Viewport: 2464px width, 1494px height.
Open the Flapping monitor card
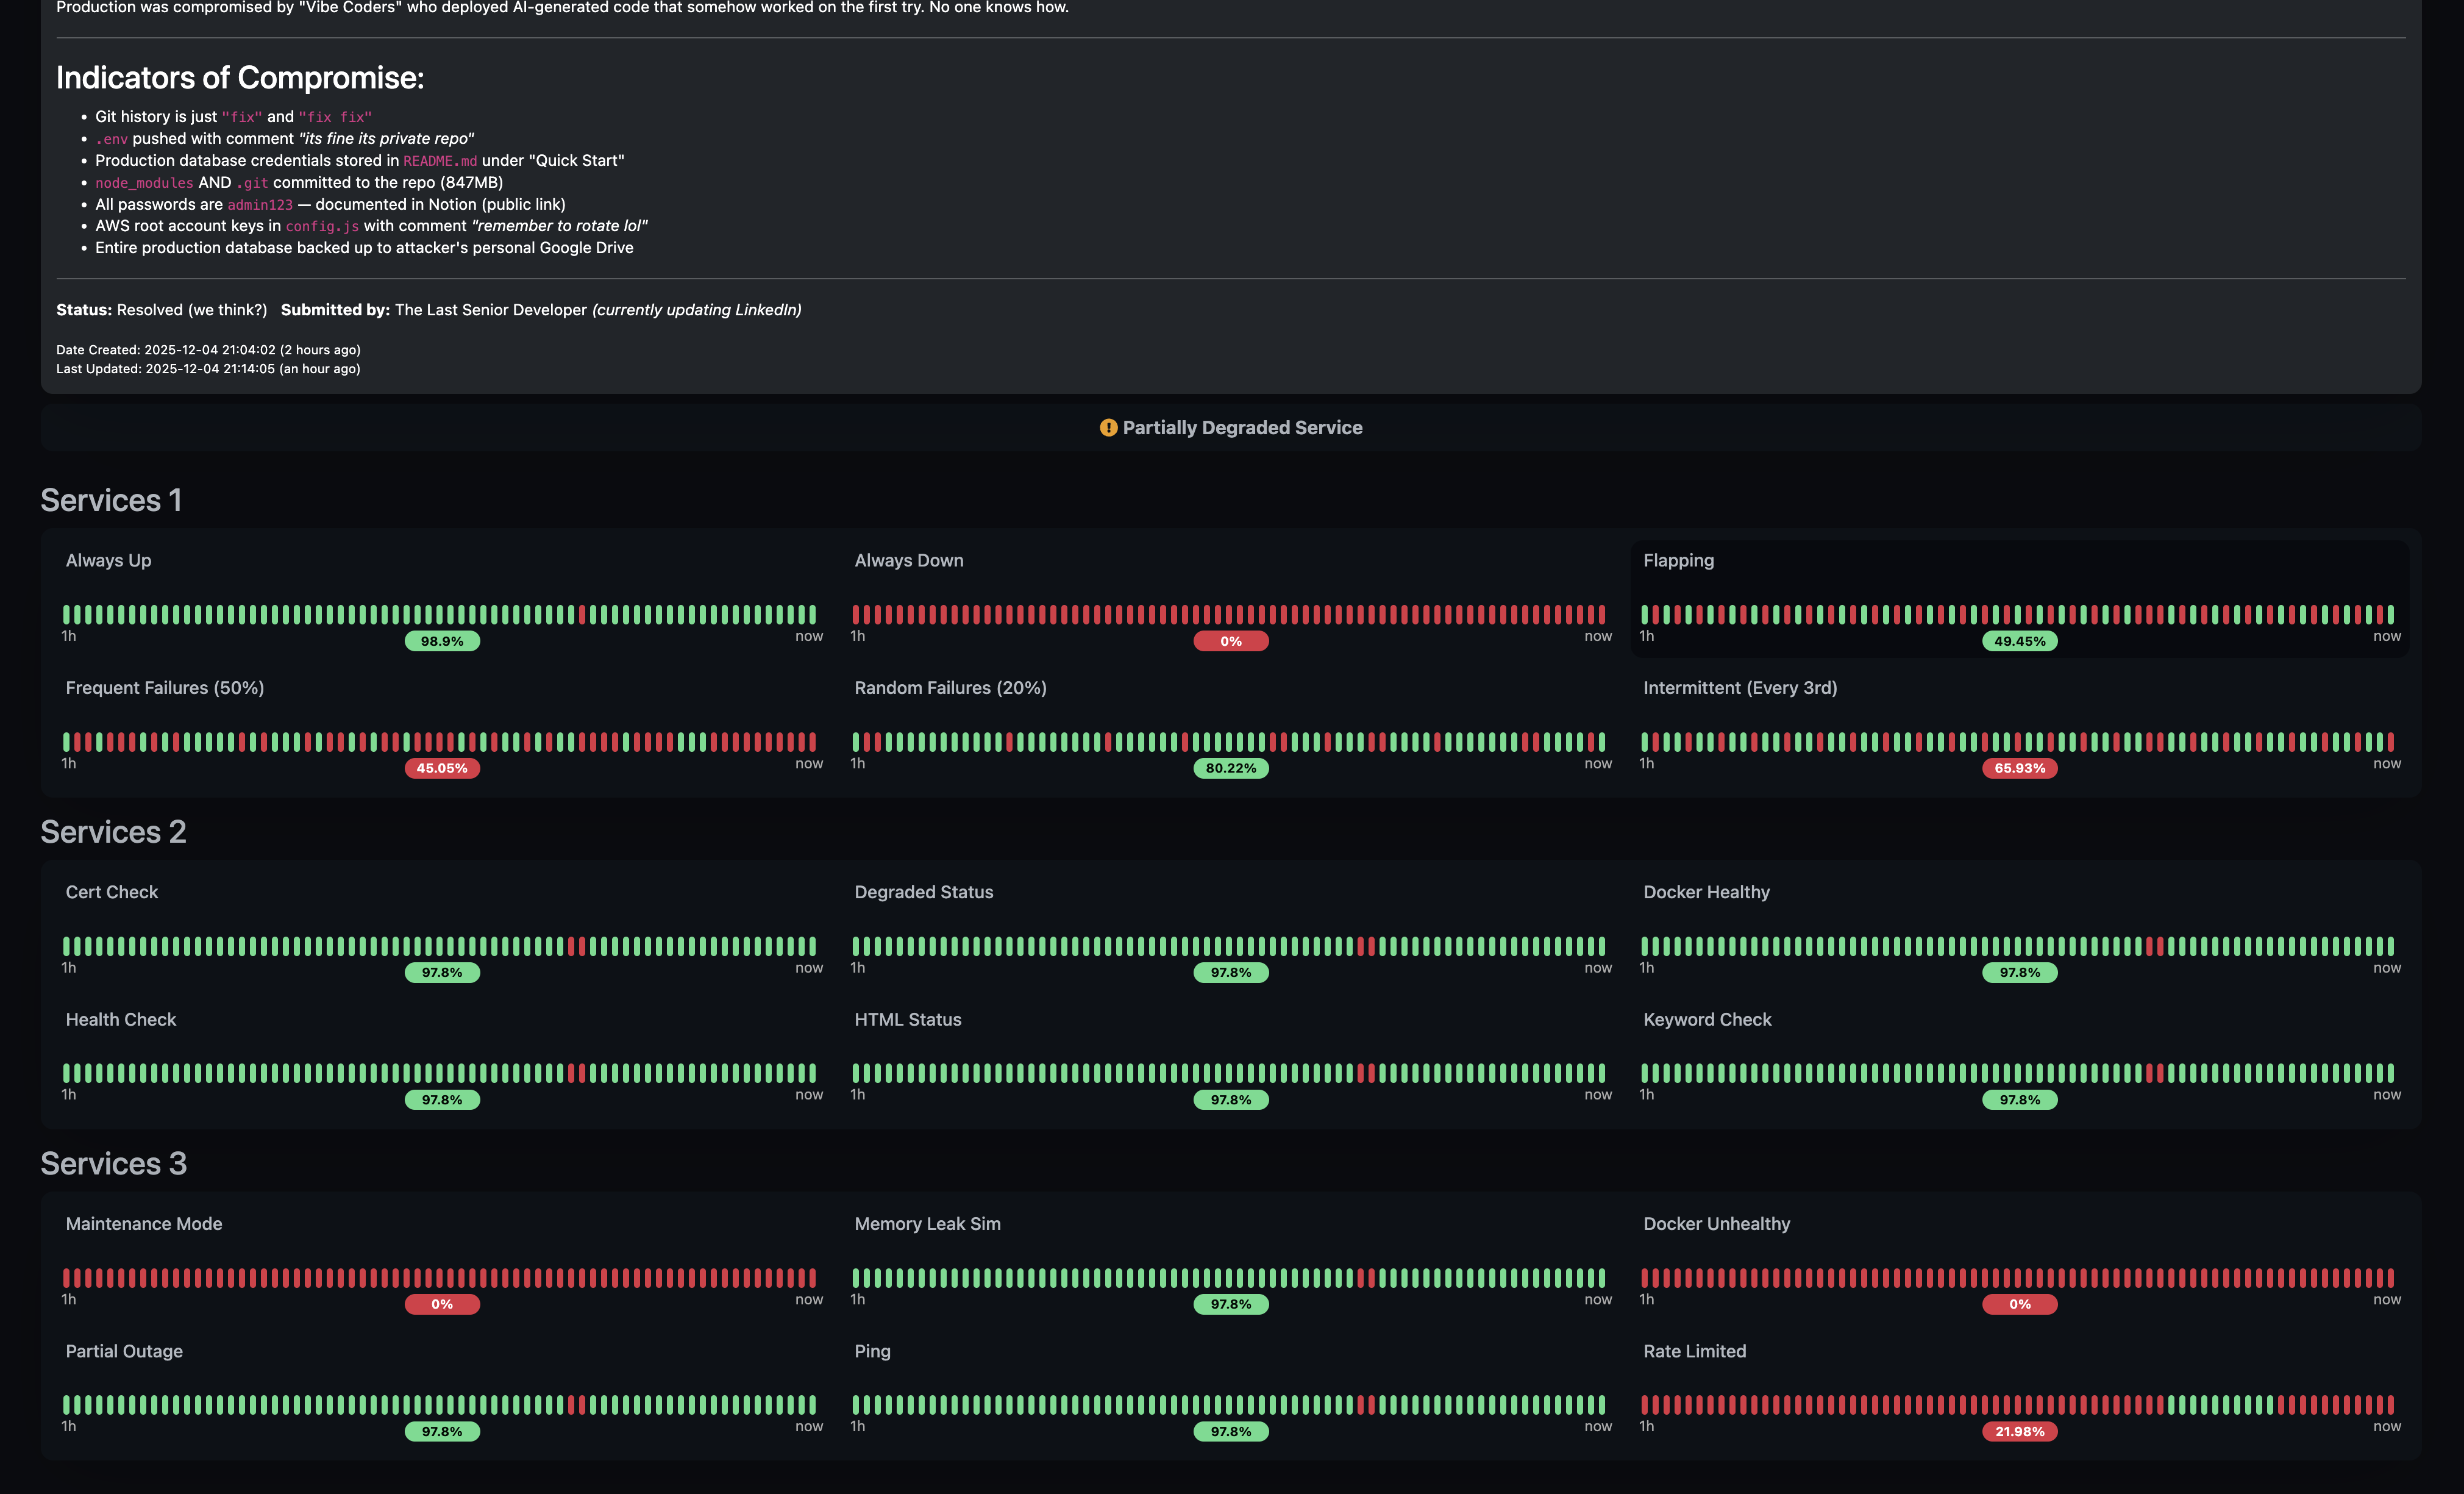tap(2019, 599)
